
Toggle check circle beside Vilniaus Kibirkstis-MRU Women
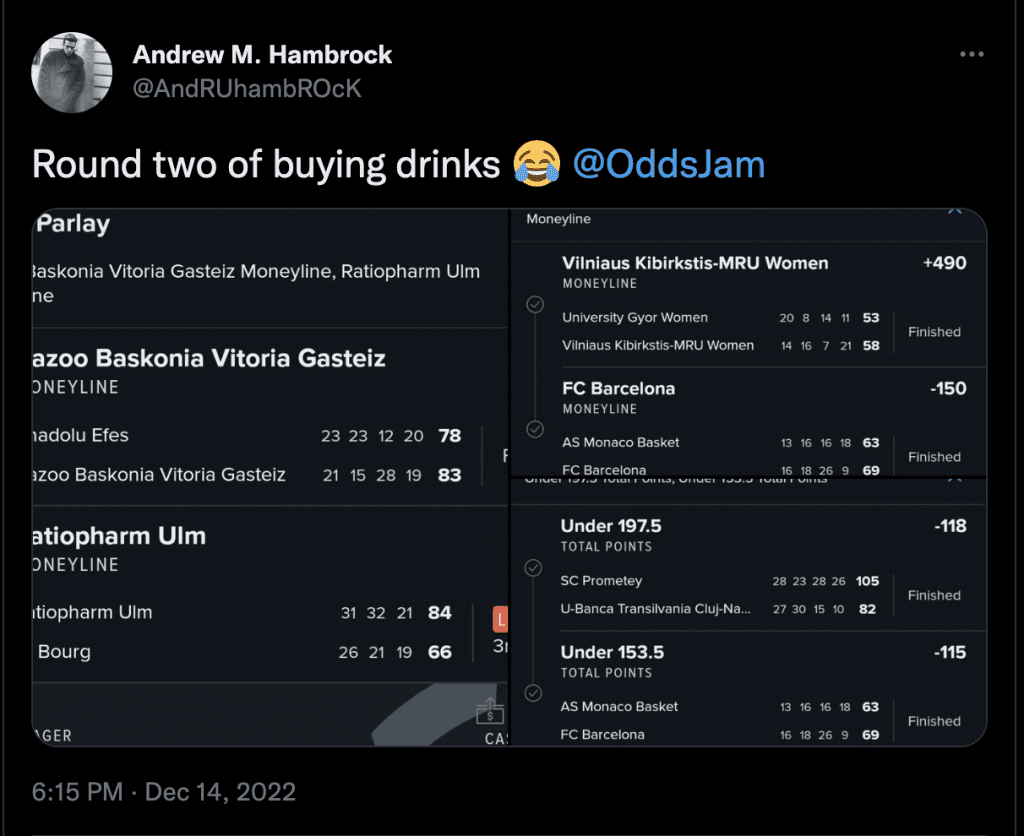point(535,304)
